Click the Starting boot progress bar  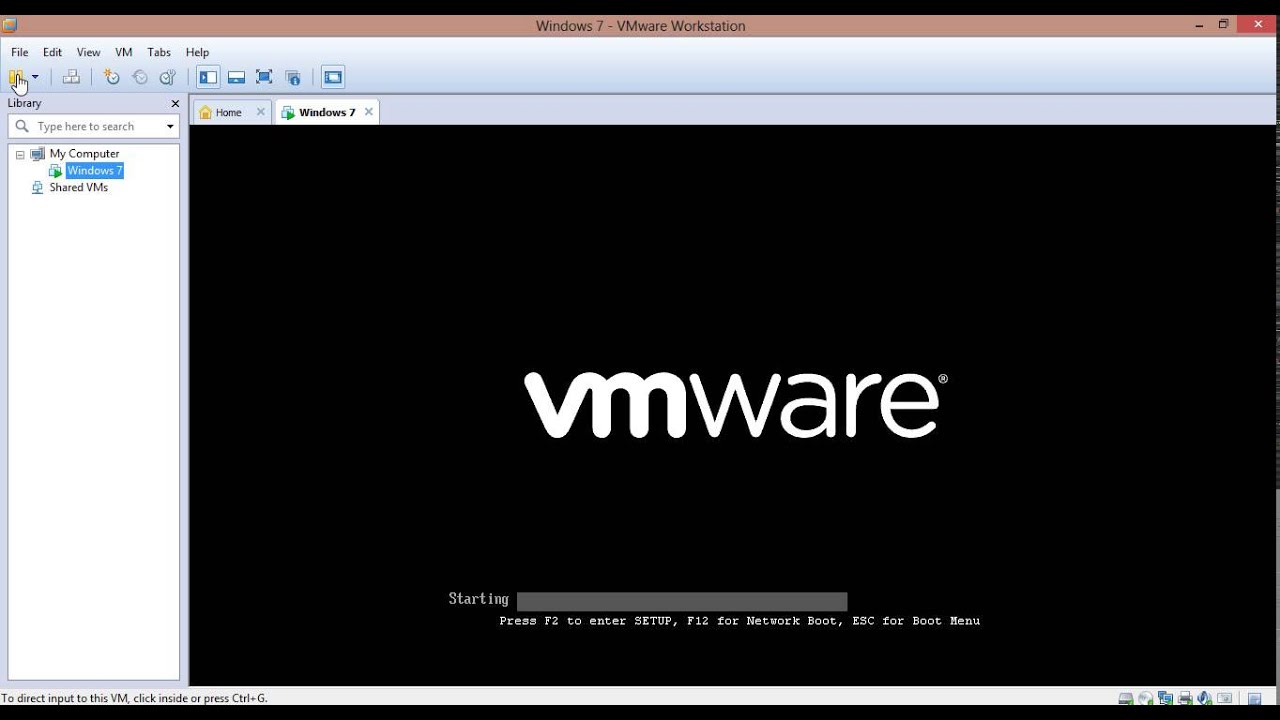pos(682,601)
